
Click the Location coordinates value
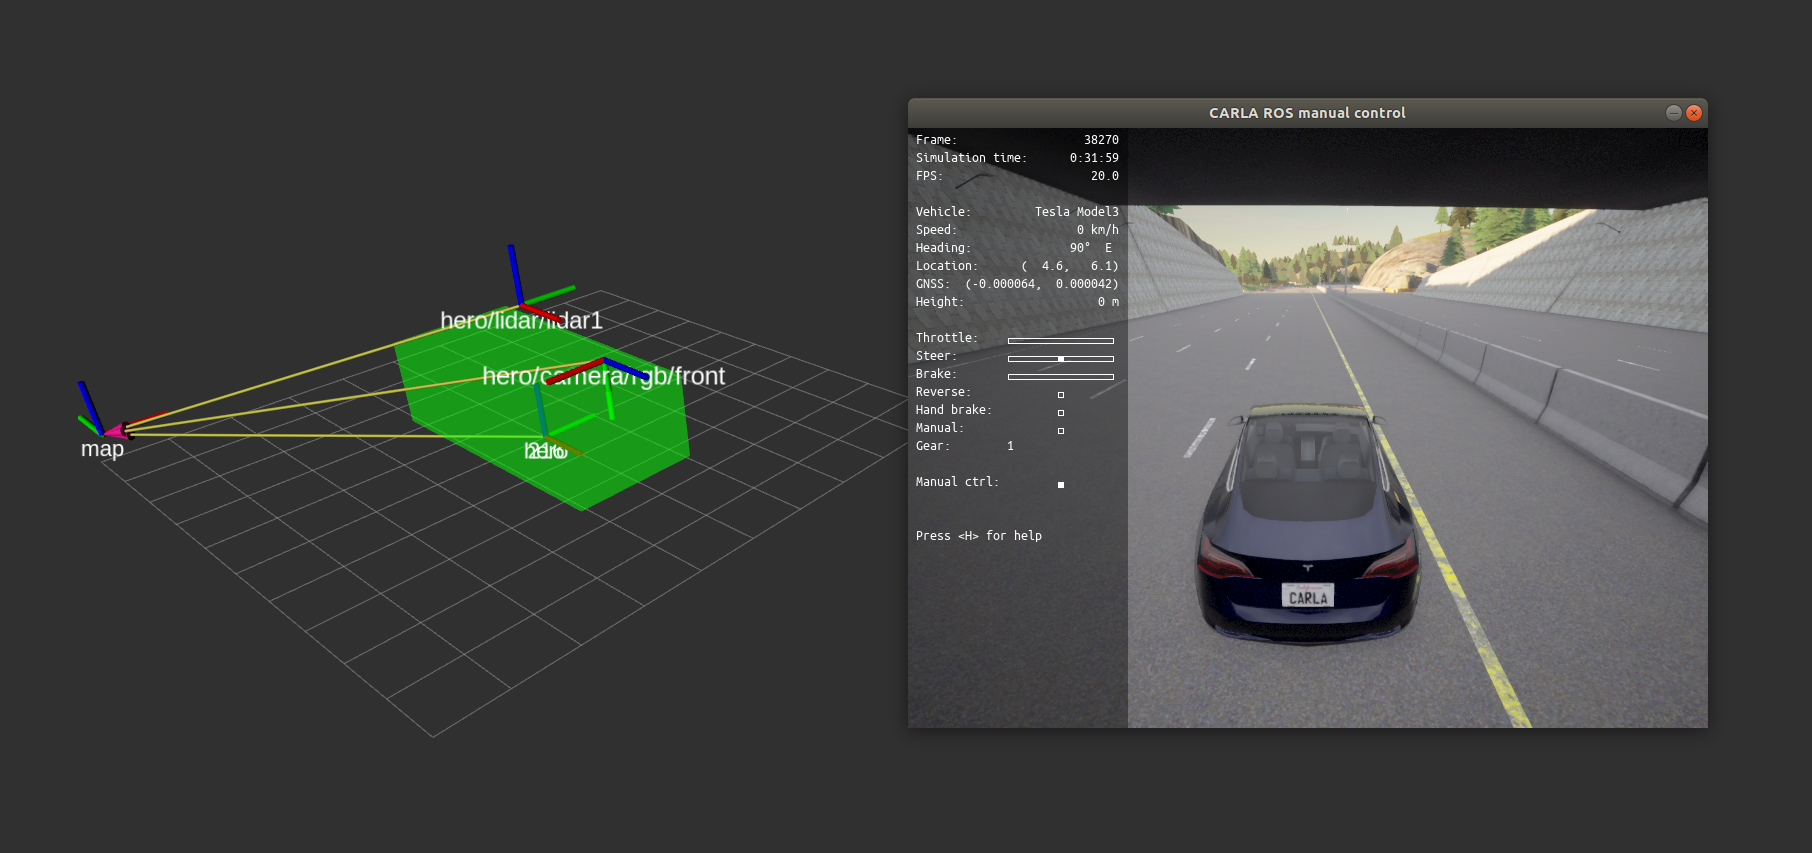click(x=1070, y=266)
